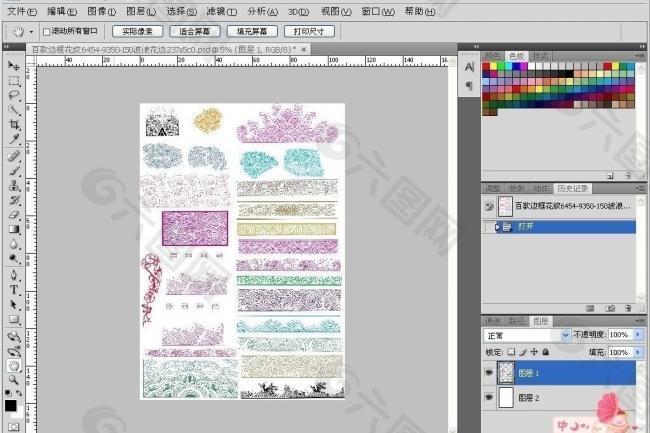Open the tool preset picker arrow
The image size is (650, 433).
pos(32,32)
